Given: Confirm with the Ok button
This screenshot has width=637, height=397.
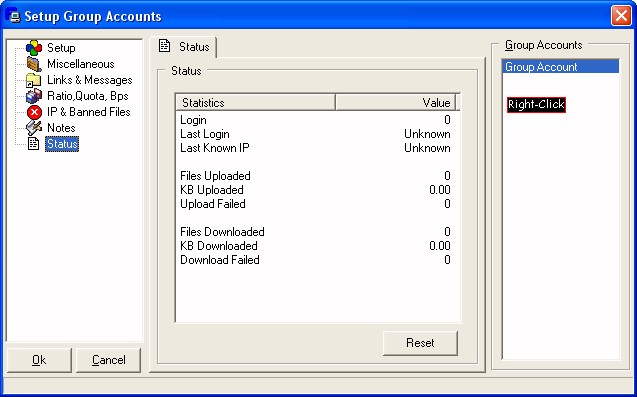Looking at the screenshot, I should (x=39, y=360).
